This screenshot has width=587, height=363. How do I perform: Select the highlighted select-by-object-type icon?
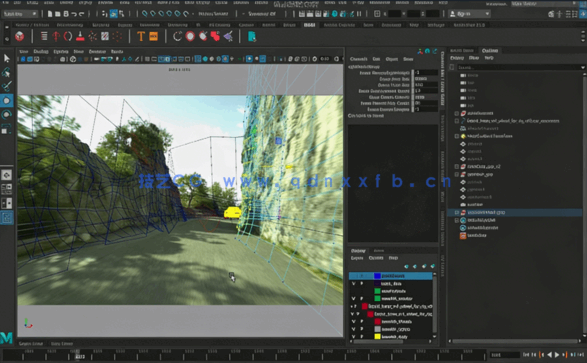click(113, 14)
